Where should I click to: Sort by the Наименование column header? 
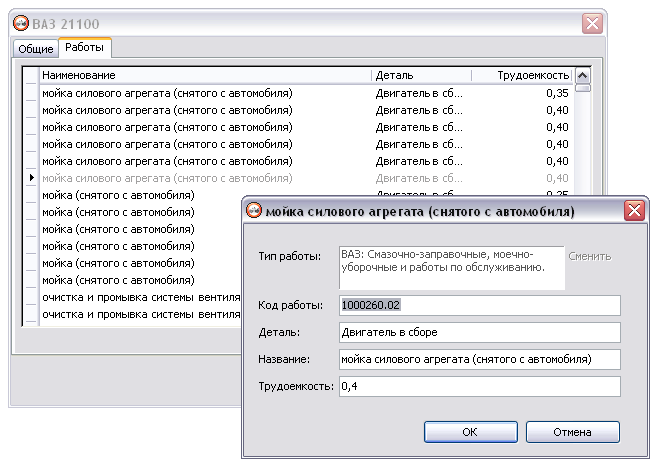pos(205,75)
